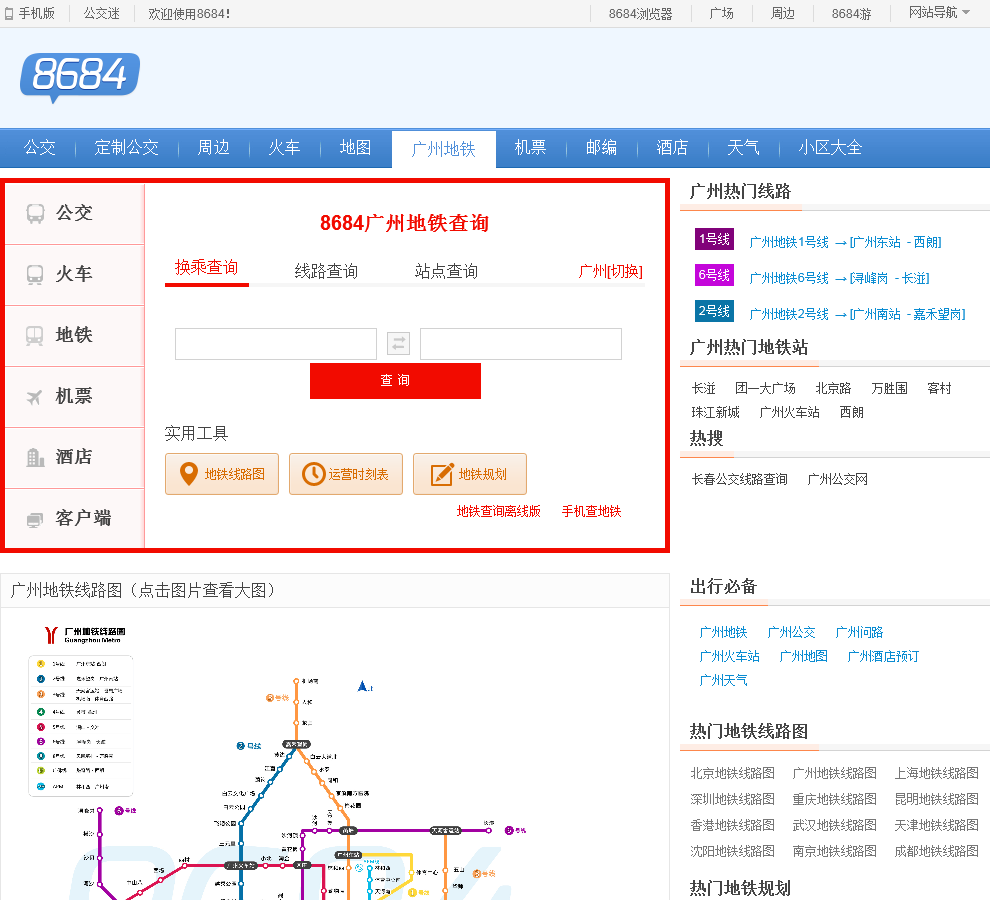The width and height of the screenshot is (990, 900).
Task: Click the 8684 logo
Action: click(80, 77)
